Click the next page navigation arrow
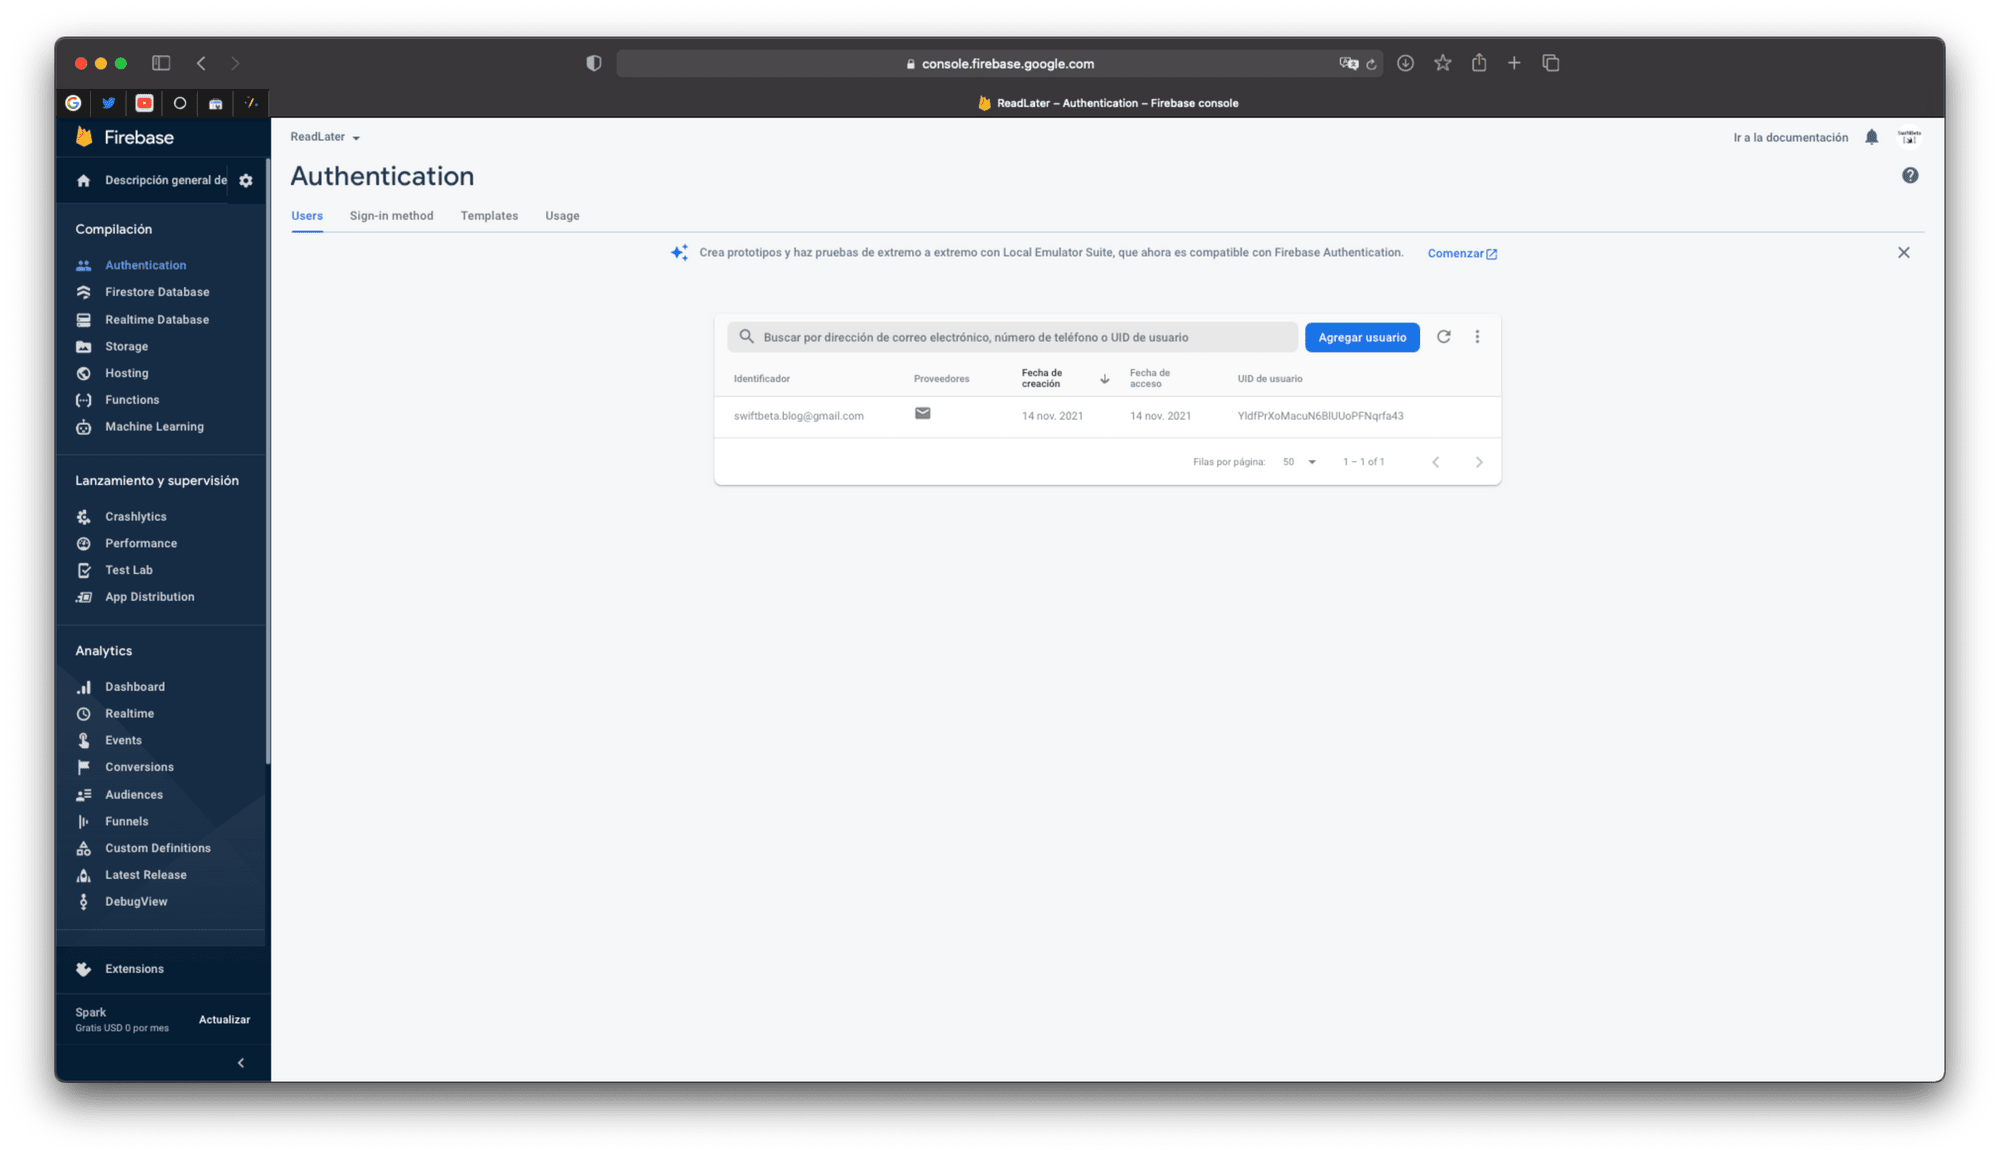 [x=1479, y=461]
